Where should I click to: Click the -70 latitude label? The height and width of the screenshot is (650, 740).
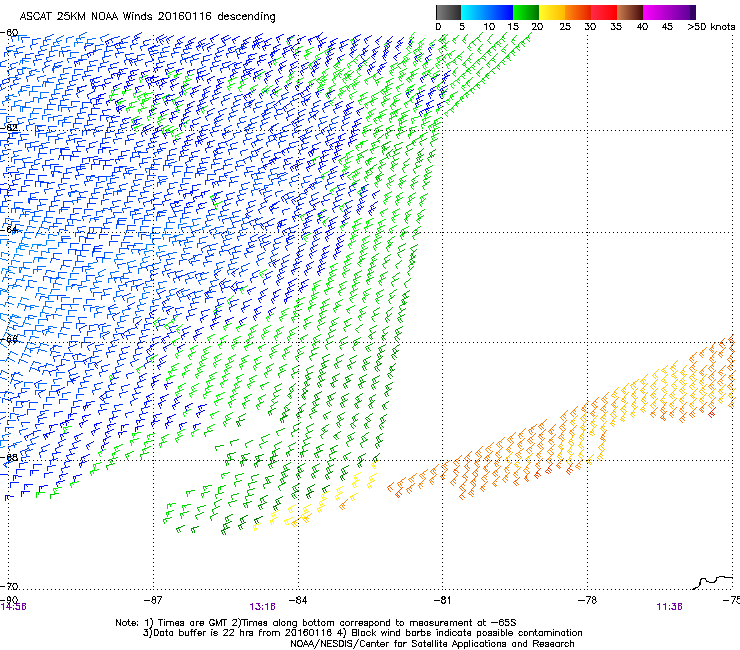click(9, 586)
